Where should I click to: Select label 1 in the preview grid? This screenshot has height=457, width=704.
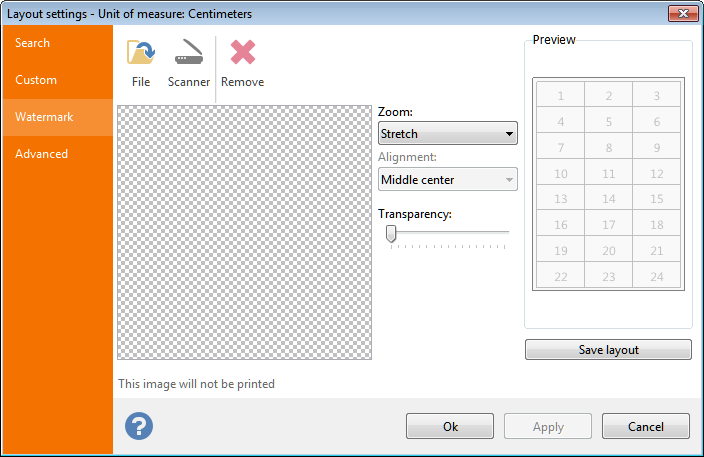pyautogui.click(x=560, y=95)
